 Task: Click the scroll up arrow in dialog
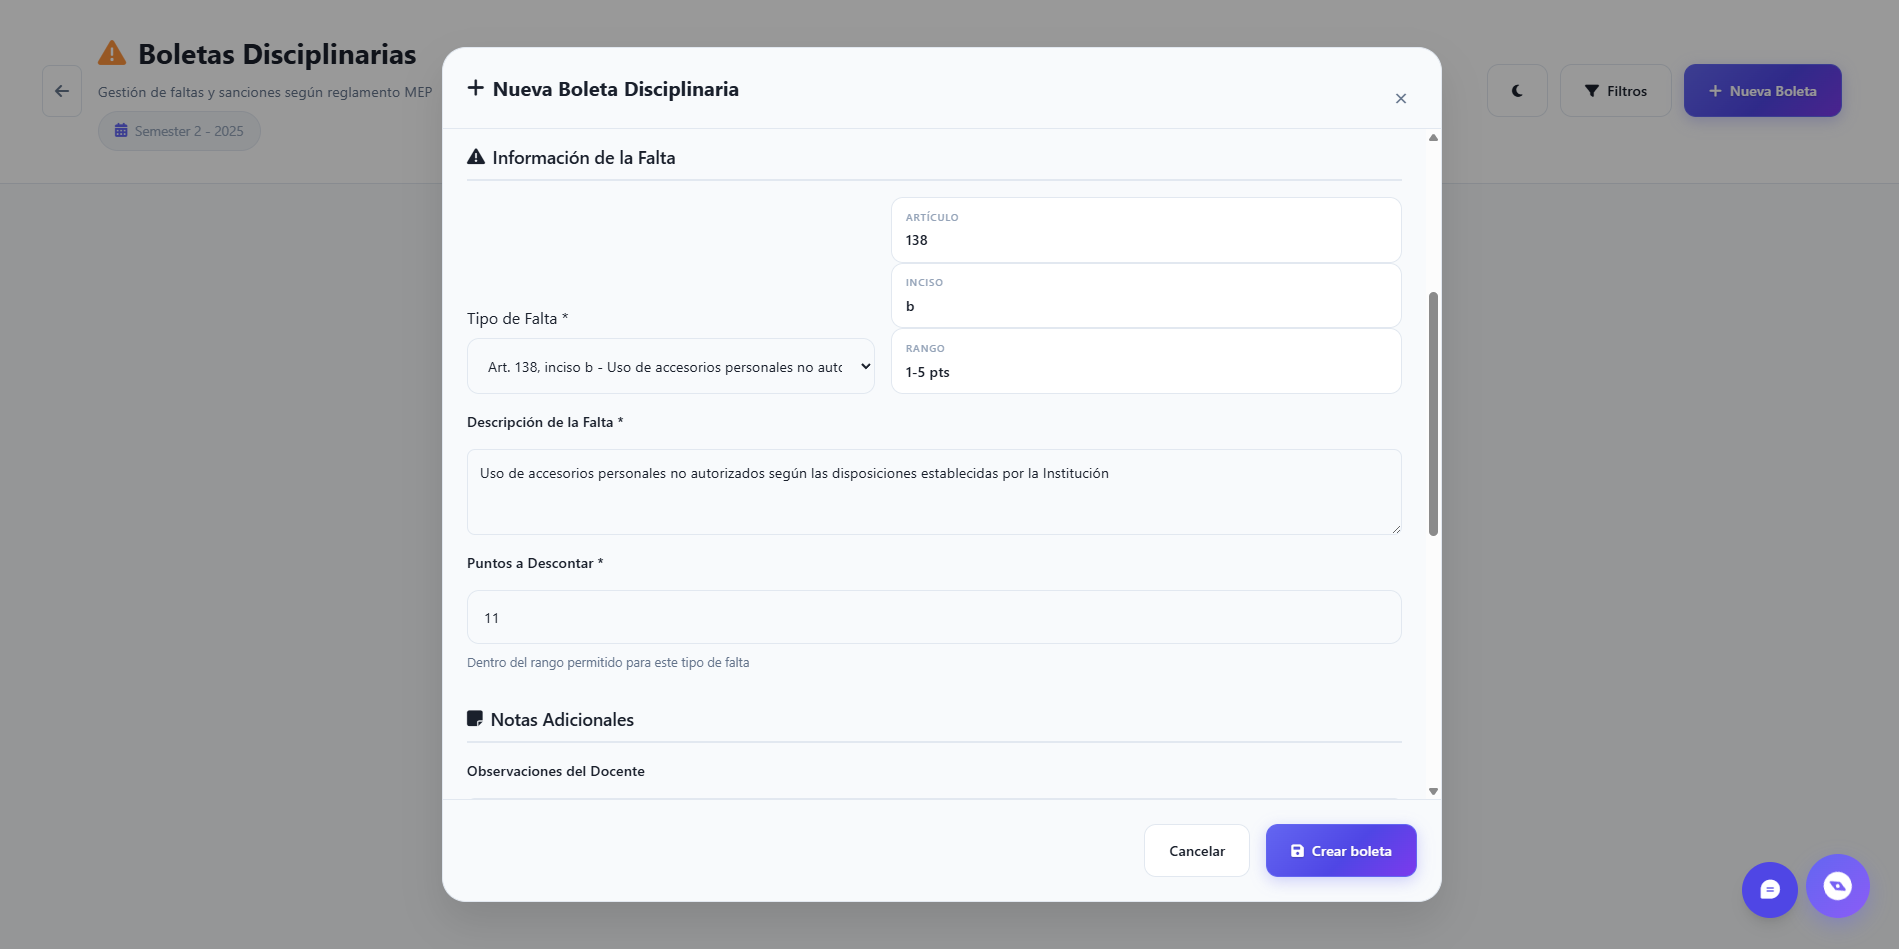(1433, 138)
